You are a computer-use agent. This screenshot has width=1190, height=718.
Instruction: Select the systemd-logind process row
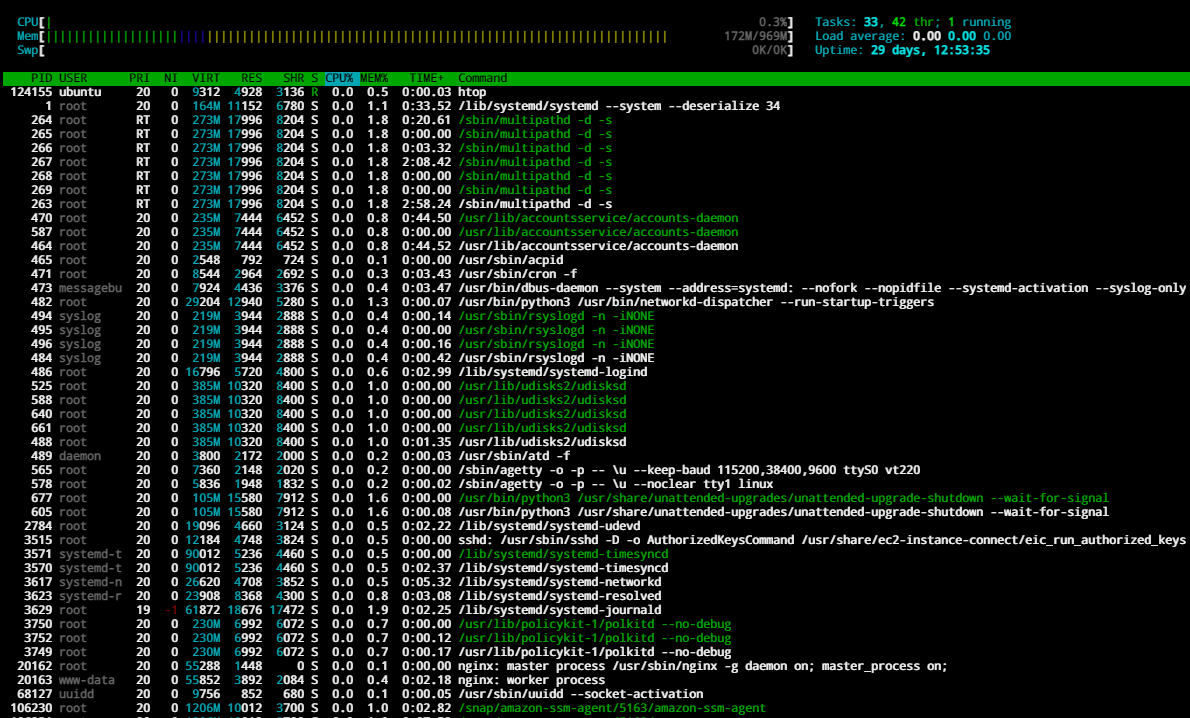pos(595,372)
